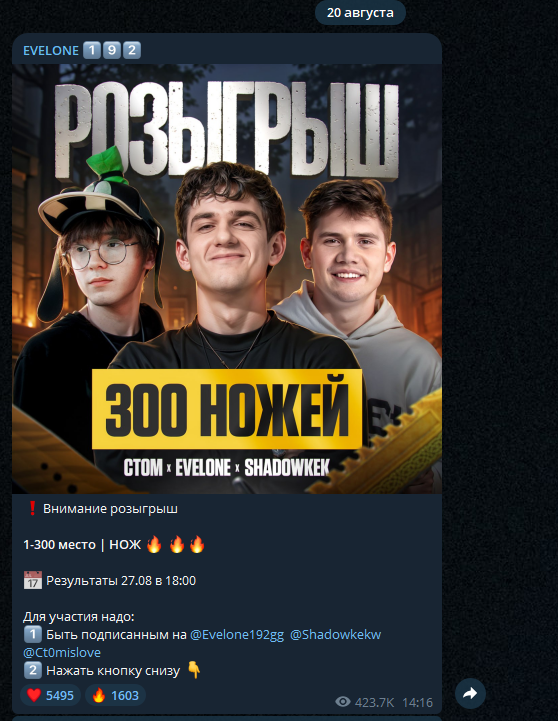Click the 14:16 message timestamp
This screenshot has width=558, height=721.
(x=417, y=702)
